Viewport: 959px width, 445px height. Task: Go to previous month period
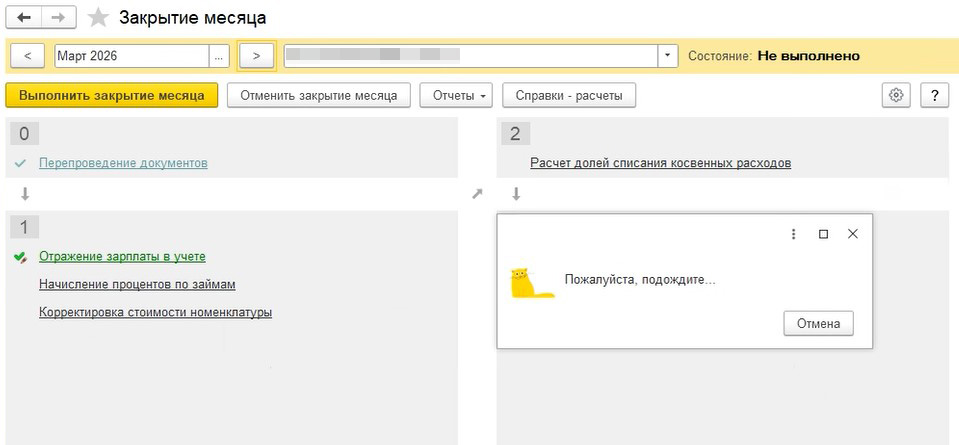(x=27, y=56)
